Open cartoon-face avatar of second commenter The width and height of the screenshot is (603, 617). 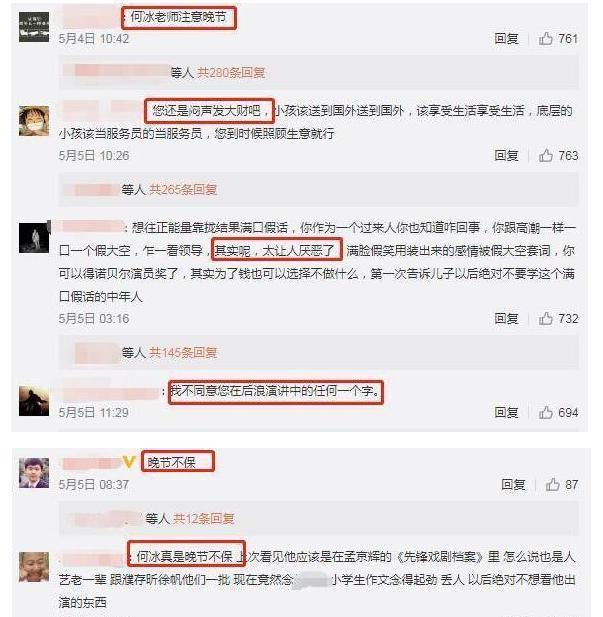(34, 121)
